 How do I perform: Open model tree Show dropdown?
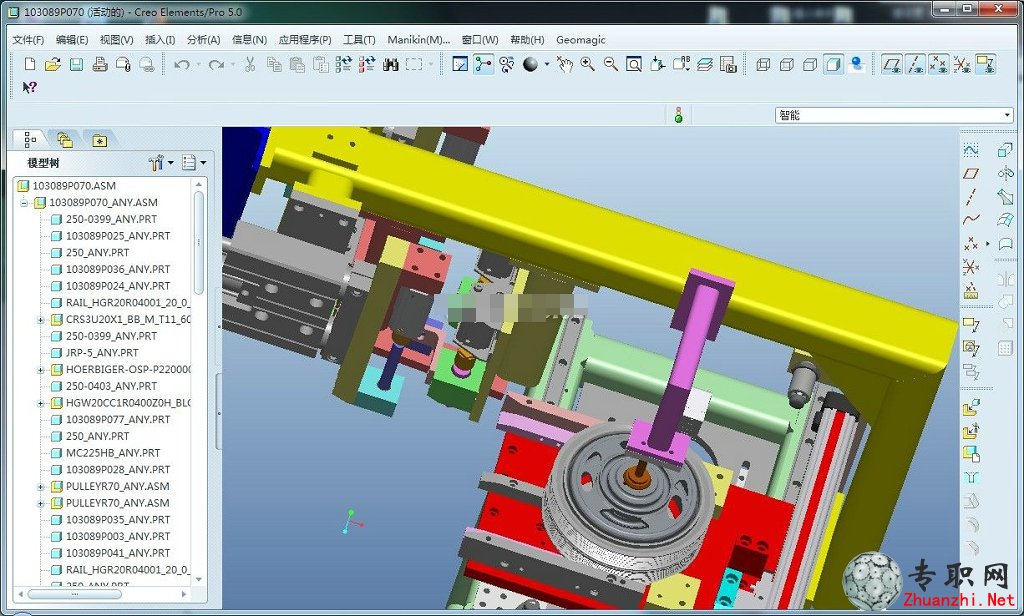pos(194,163)
